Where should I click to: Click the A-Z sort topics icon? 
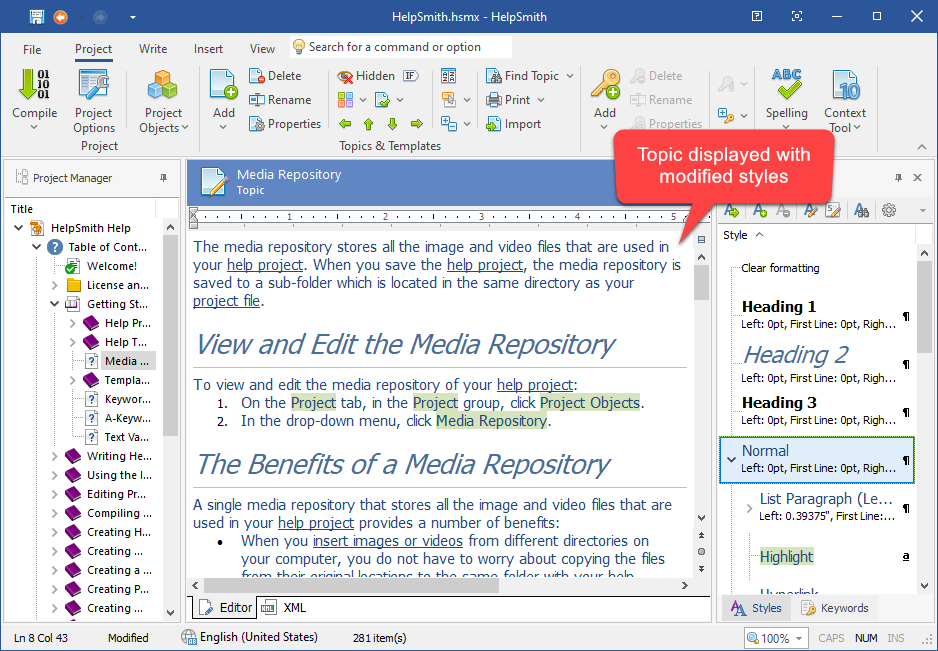(x=449, y=76)
